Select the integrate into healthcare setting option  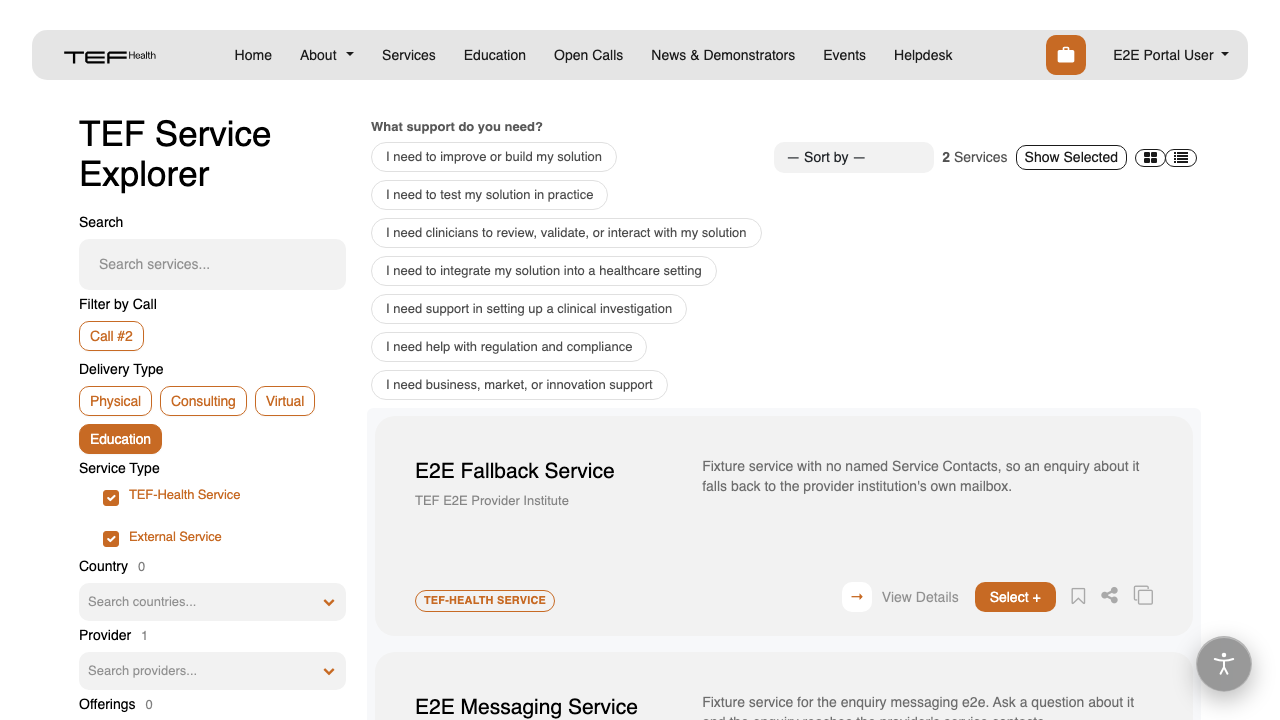[544, 271]
